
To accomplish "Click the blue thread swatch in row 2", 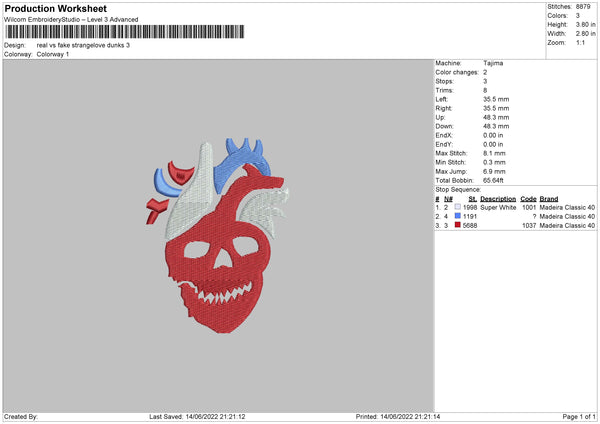I will coord(457,216).
